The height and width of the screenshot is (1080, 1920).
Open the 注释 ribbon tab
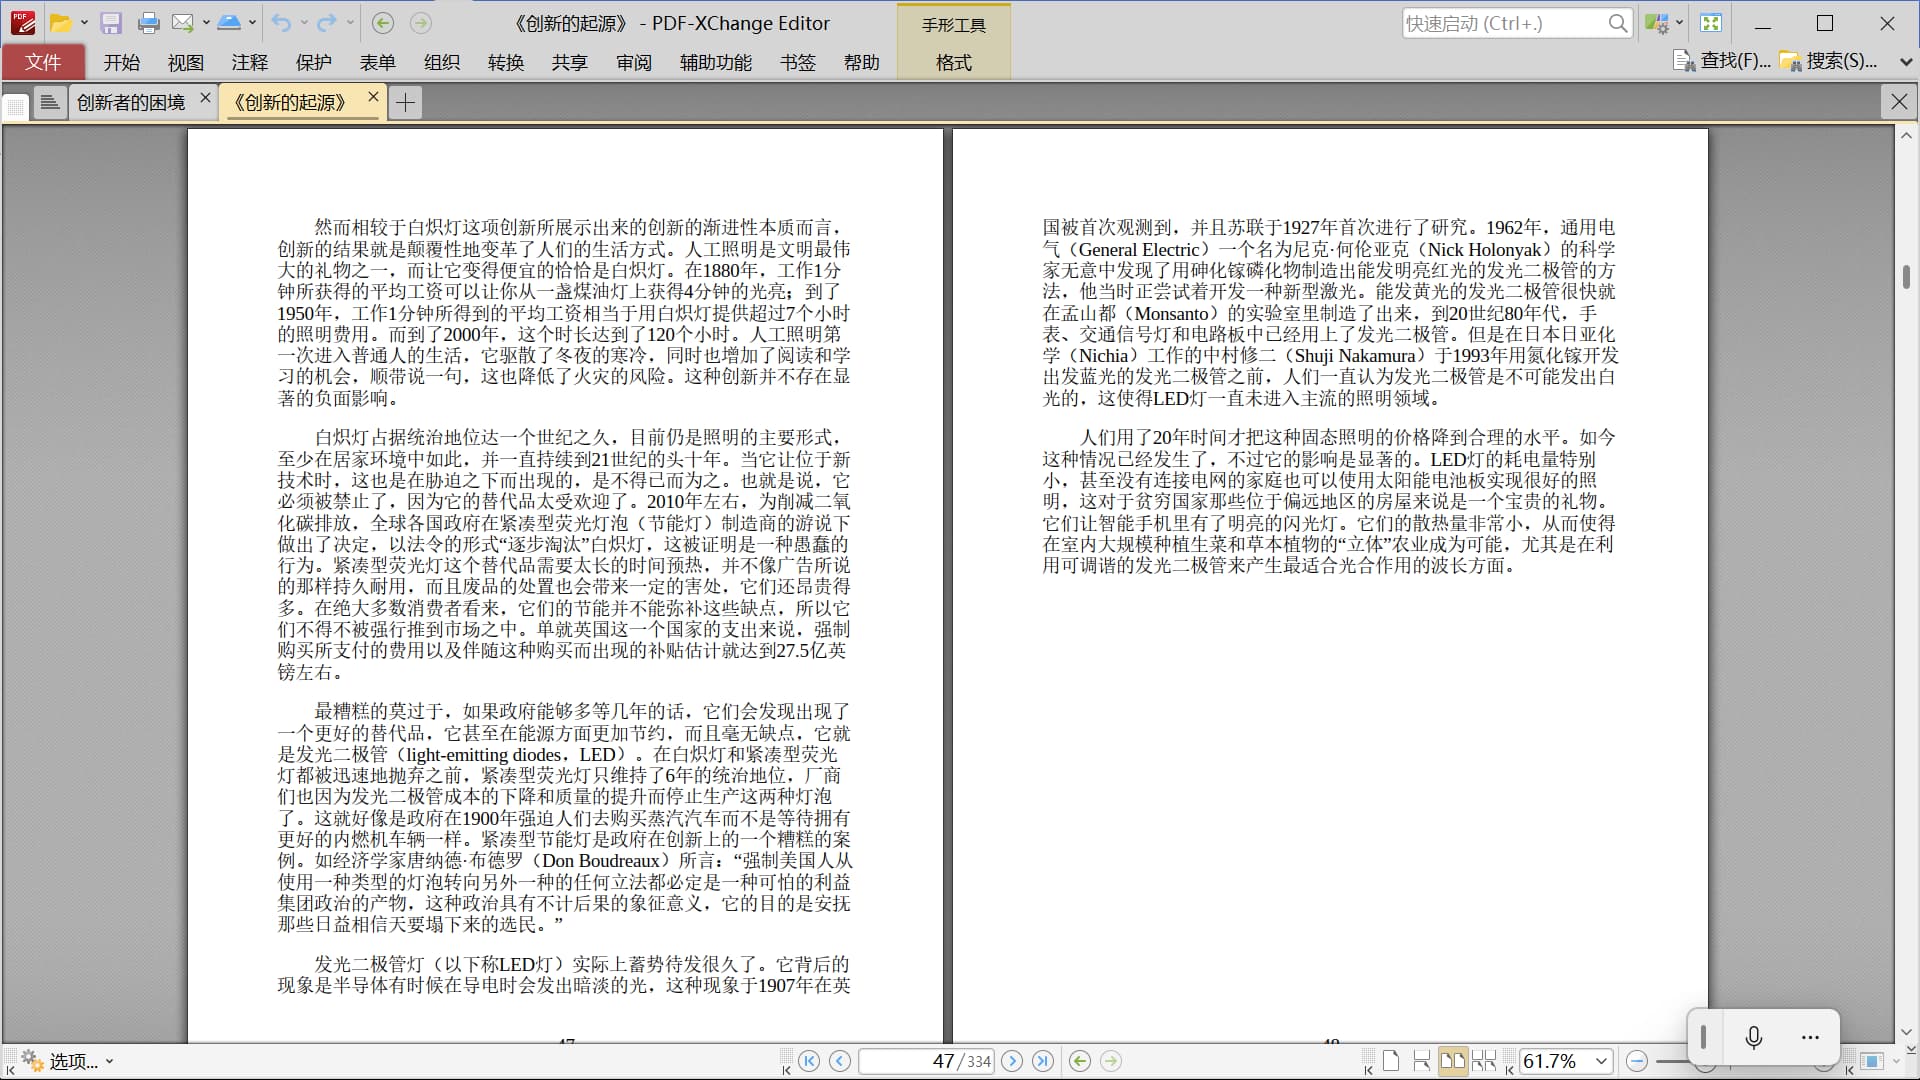pos(249,62)
